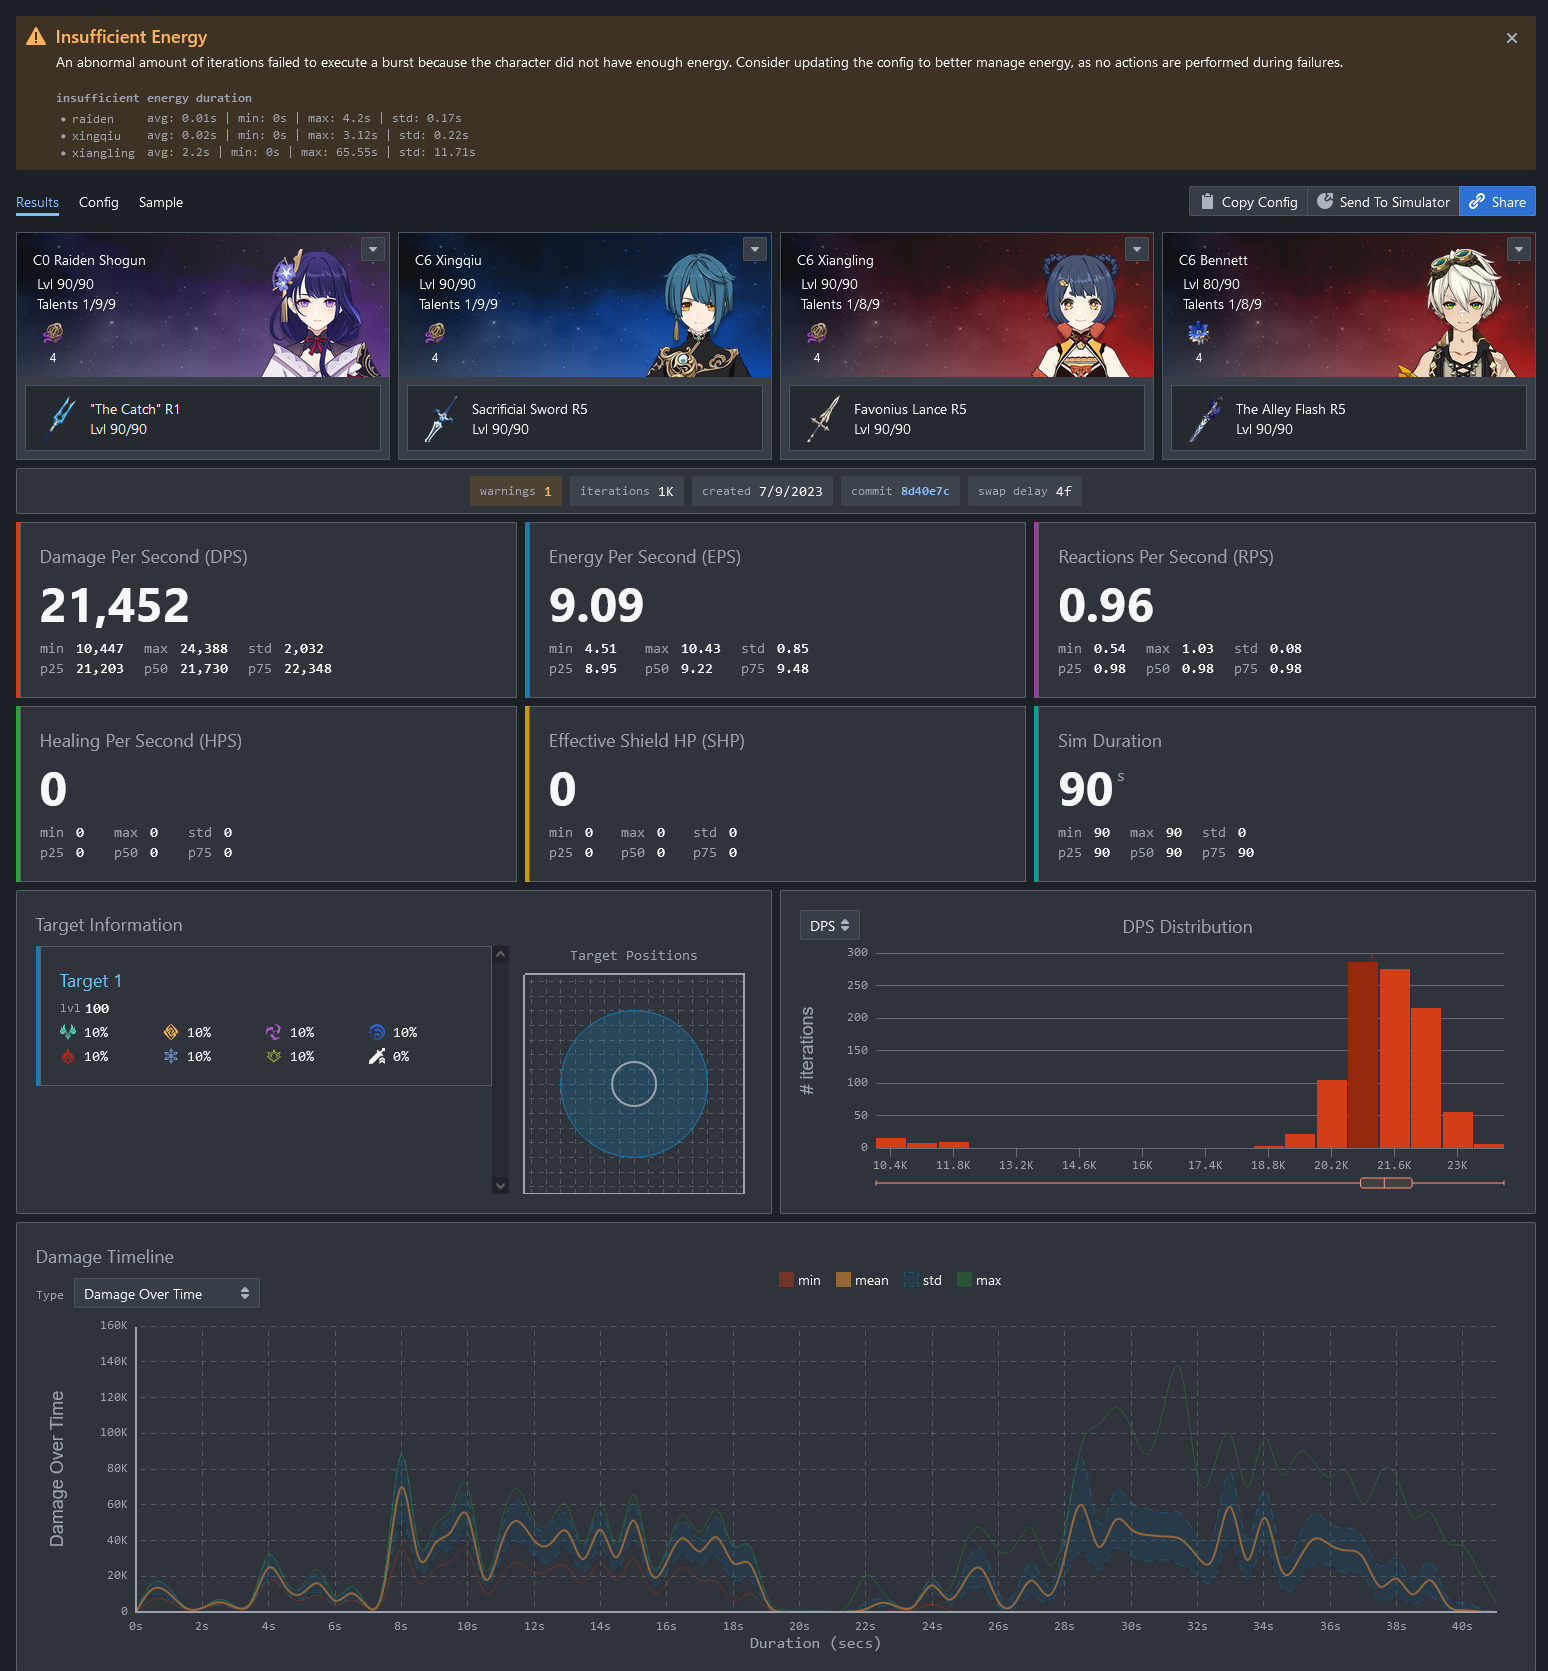
Task: Switch to the Config tab
Action: pyautogui.click(x=98, y=202)
